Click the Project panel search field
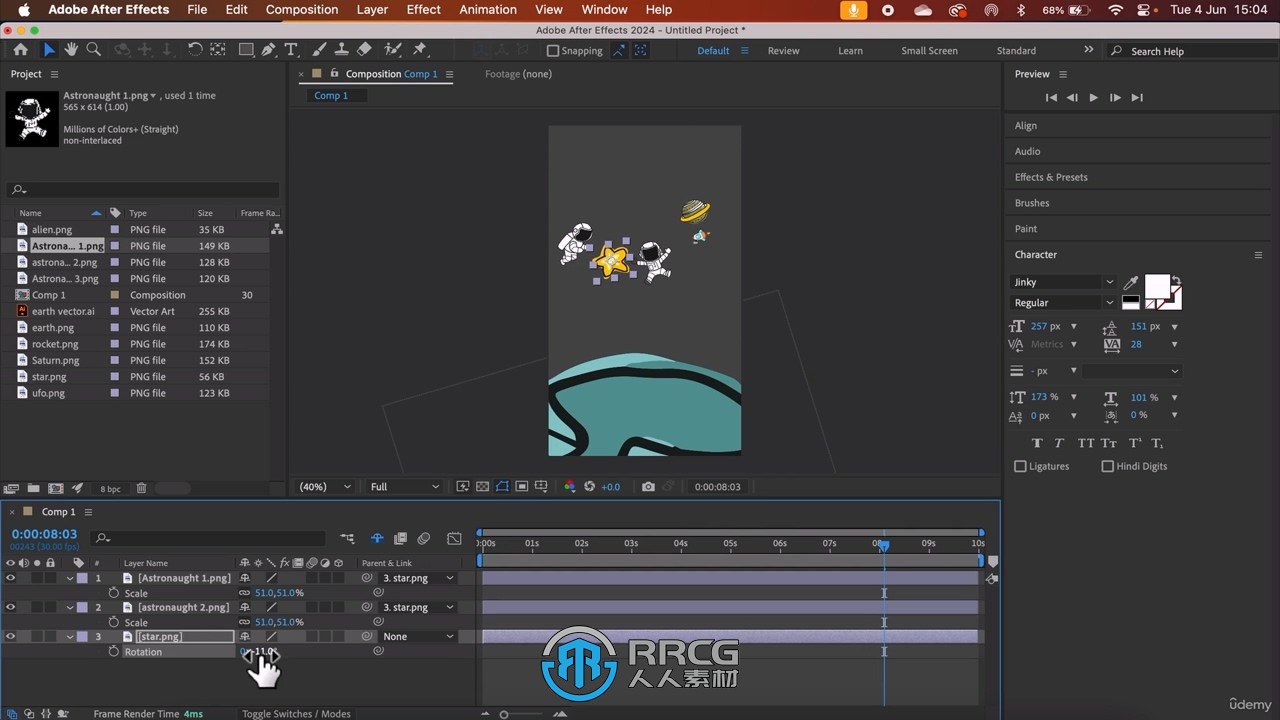Viewport: 1280px width, 720px height. click(x=144, y=190)
